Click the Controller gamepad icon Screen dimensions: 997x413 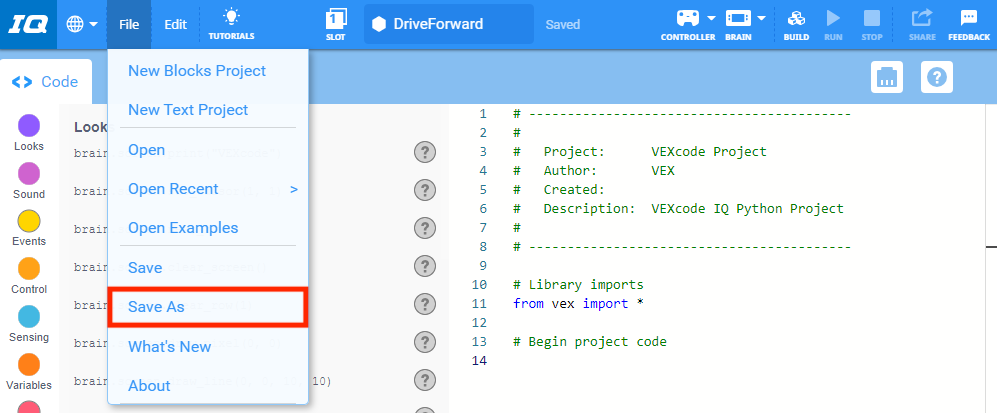[687, 18]
